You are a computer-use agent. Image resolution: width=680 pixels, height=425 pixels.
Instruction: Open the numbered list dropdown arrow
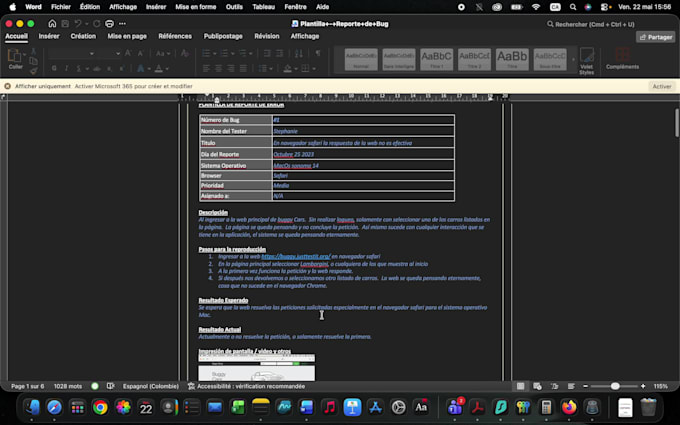232,53
